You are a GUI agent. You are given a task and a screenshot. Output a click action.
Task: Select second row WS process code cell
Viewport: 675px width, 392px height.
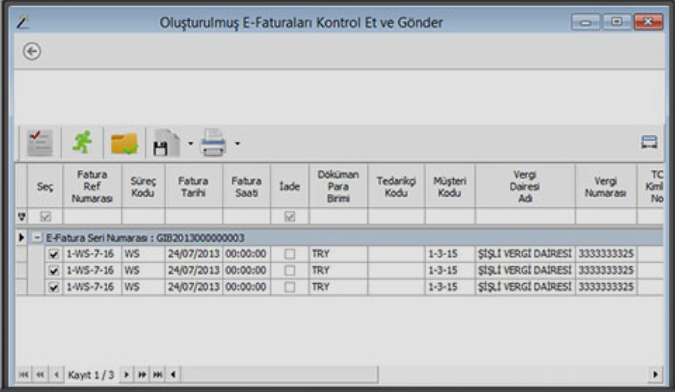coord(143,270)
